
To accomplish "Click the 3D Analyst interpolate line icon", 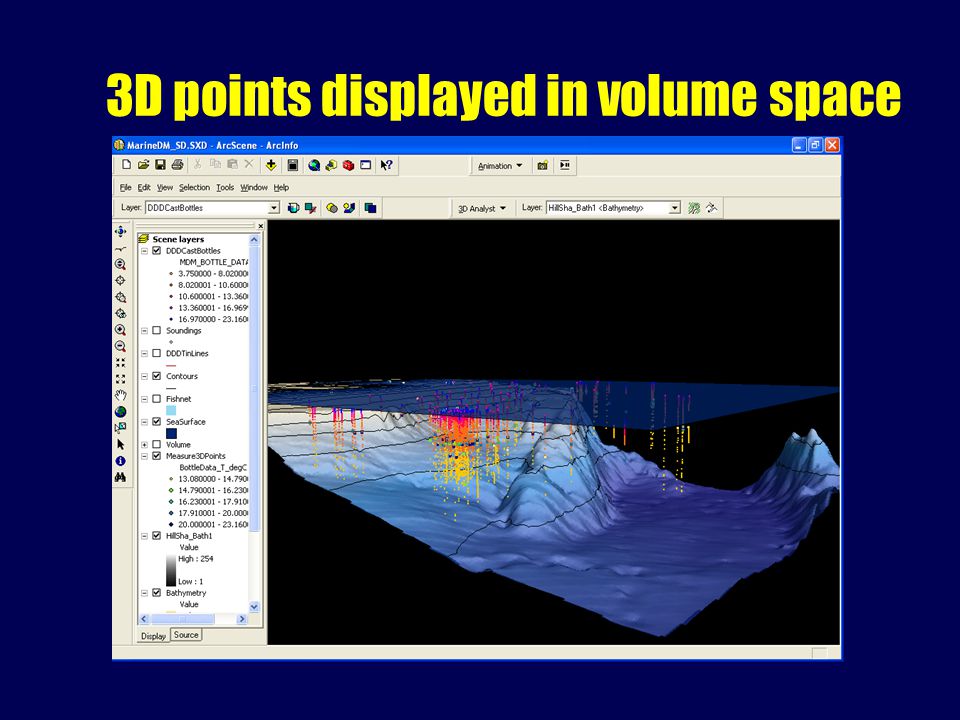I will 694,208.
